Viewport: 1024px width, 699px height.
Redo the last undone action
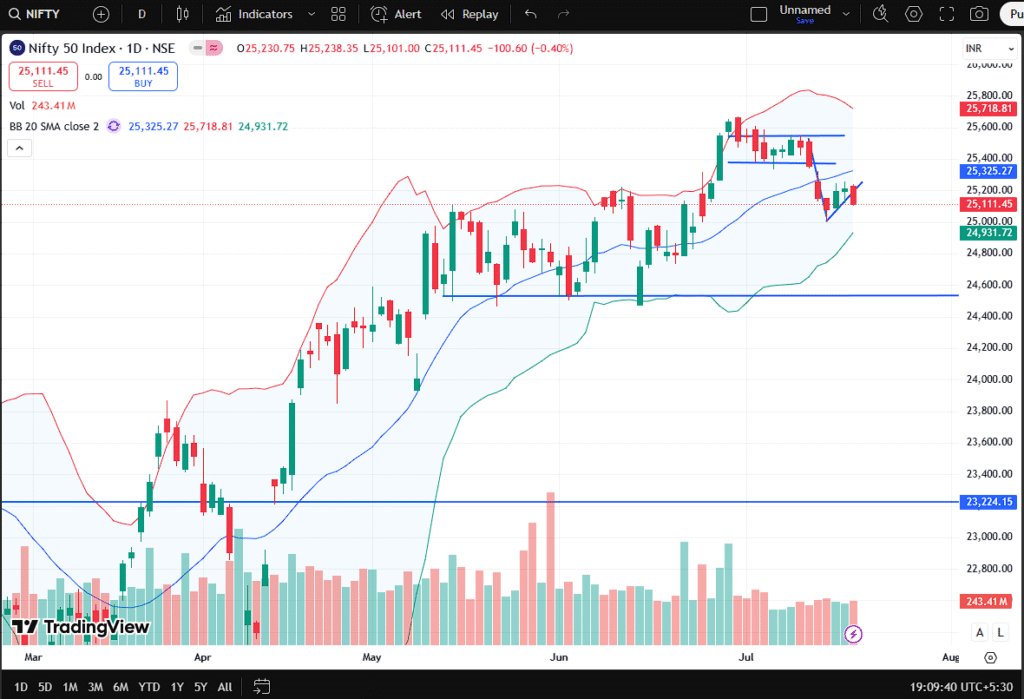(x=564, y=14)
